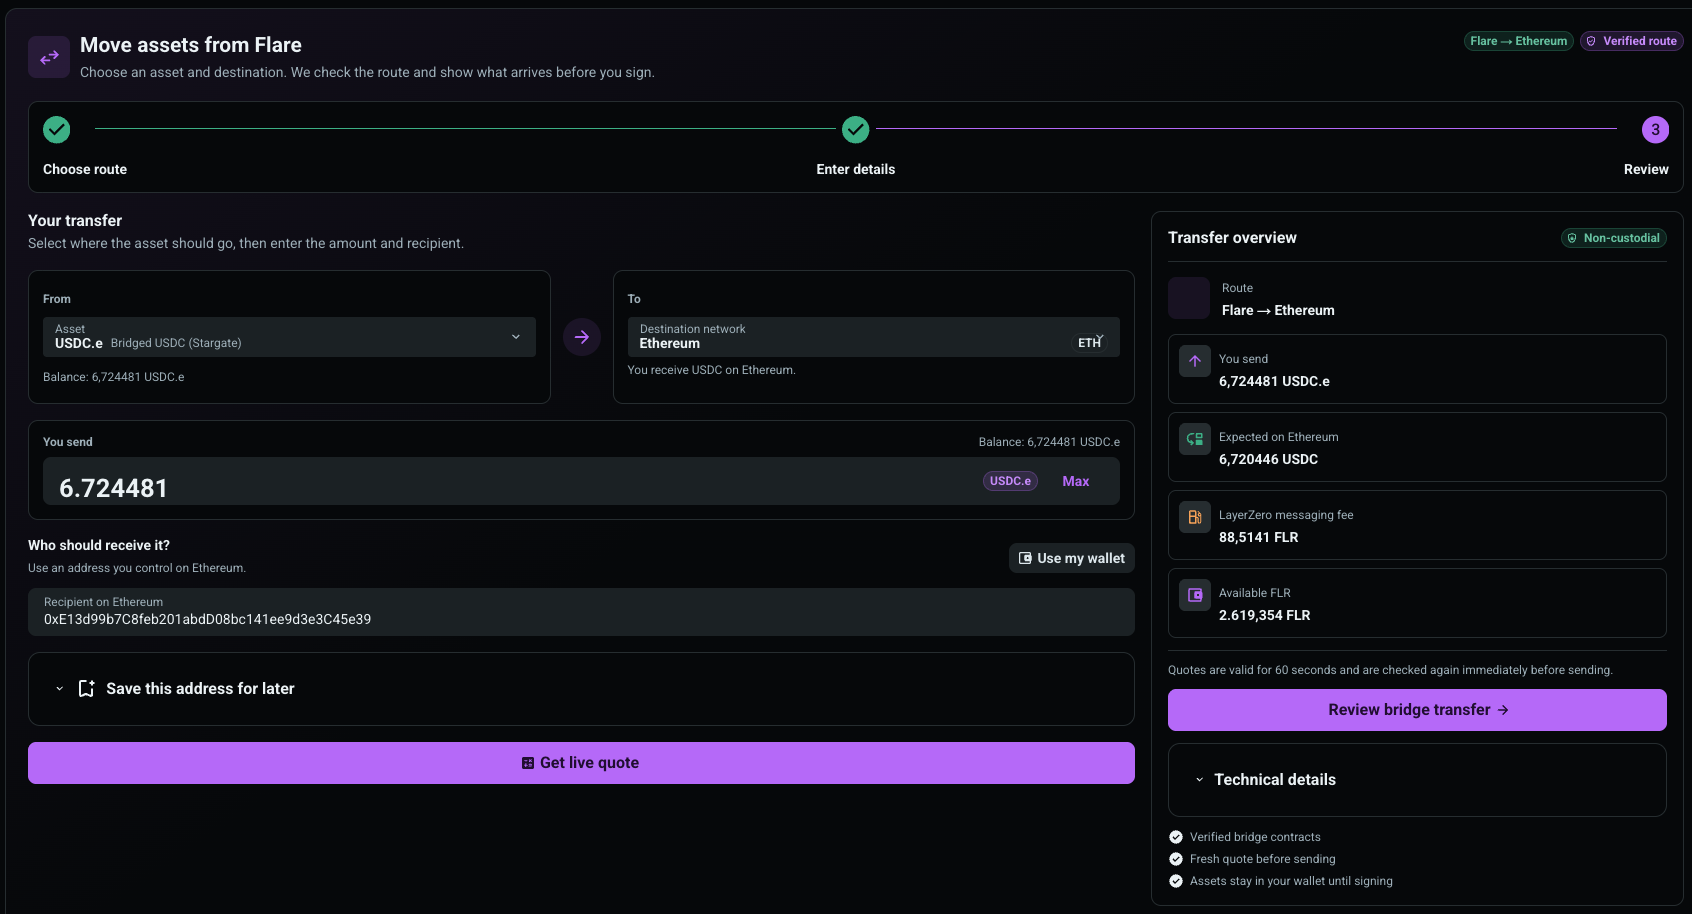Click the Flare → Ethereum badge at top

coord(1518,41)
